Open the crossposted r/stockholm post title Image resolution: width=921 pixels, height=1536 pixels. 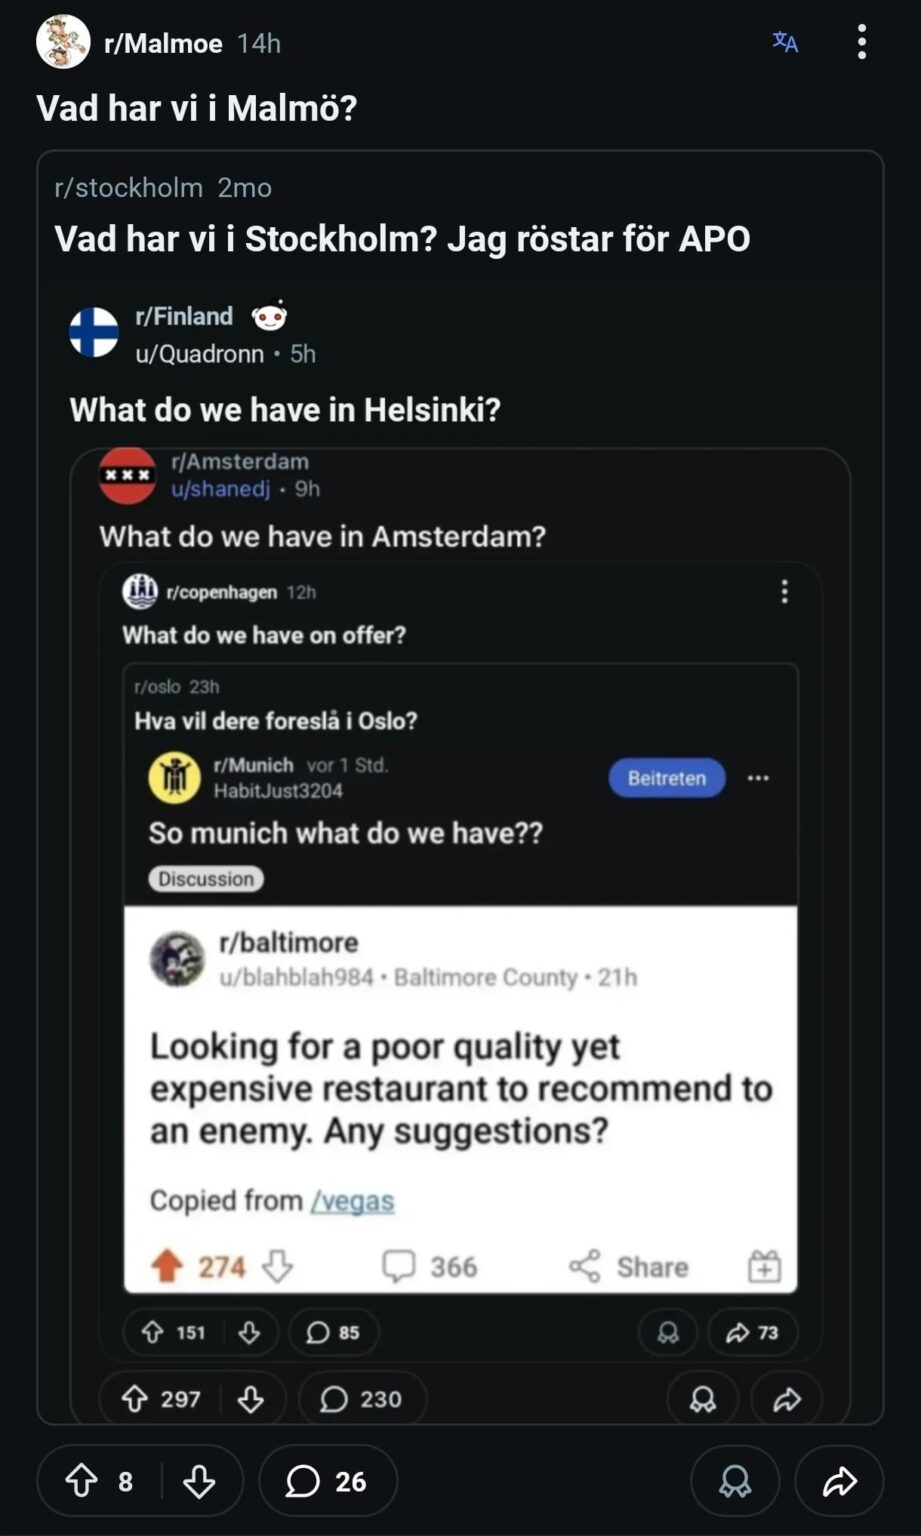(402, 239)
